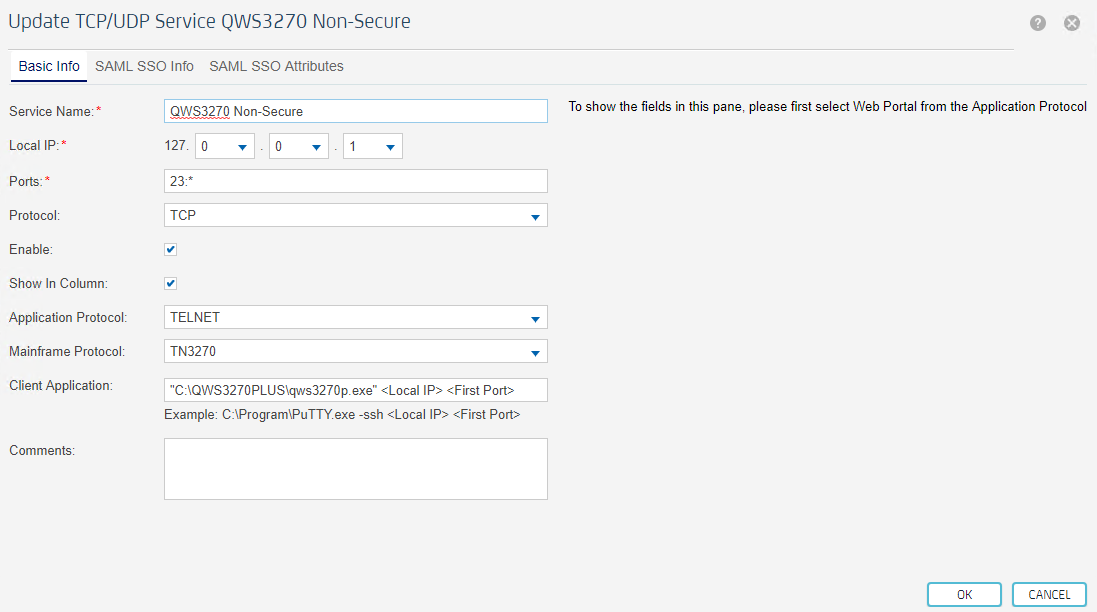Image resolution: width=1097 pixels, height=612 pixels.
Task: Select the Basic Info tab
Action: point(49,66)
